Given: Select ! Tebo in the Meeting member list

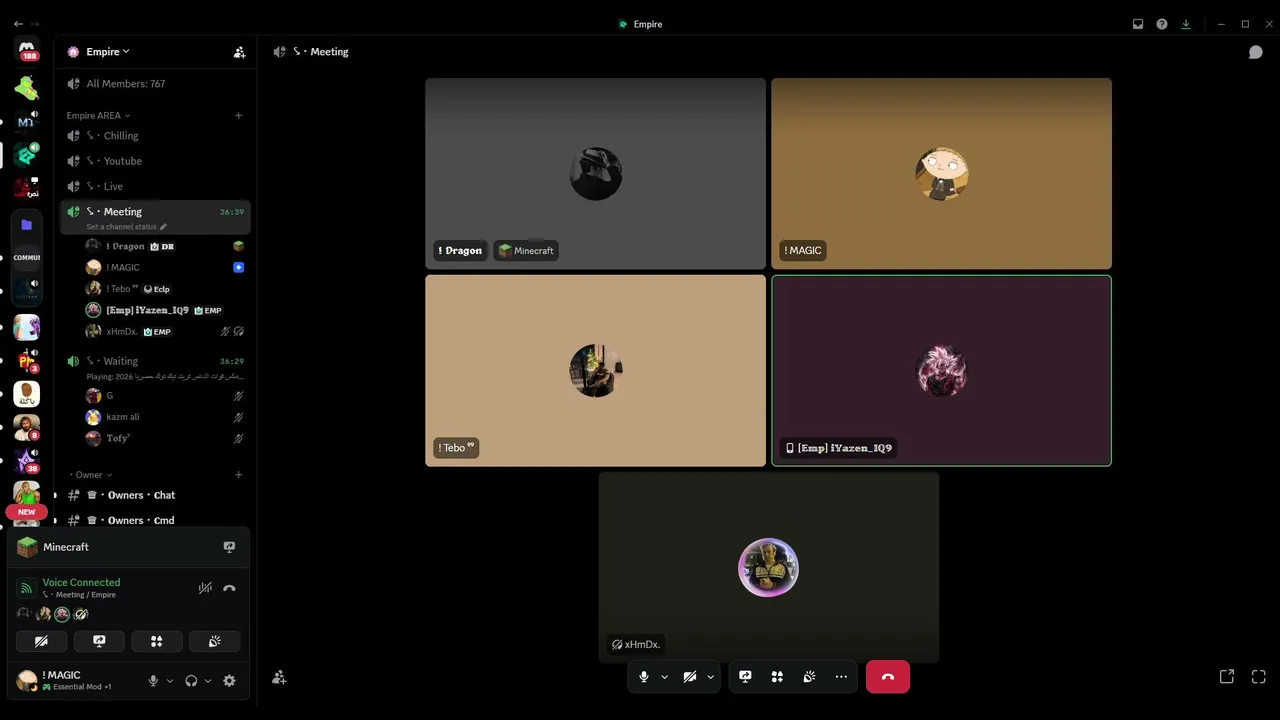Looking at the screenshot, I should coord(165,289).
